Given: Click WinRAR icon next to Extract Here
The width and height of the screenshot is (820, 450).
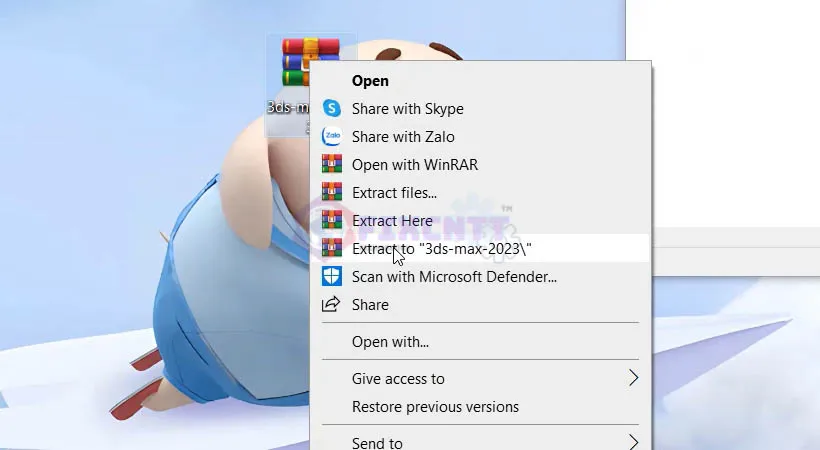Looking at the screenshot, I should tap(331, 221).
